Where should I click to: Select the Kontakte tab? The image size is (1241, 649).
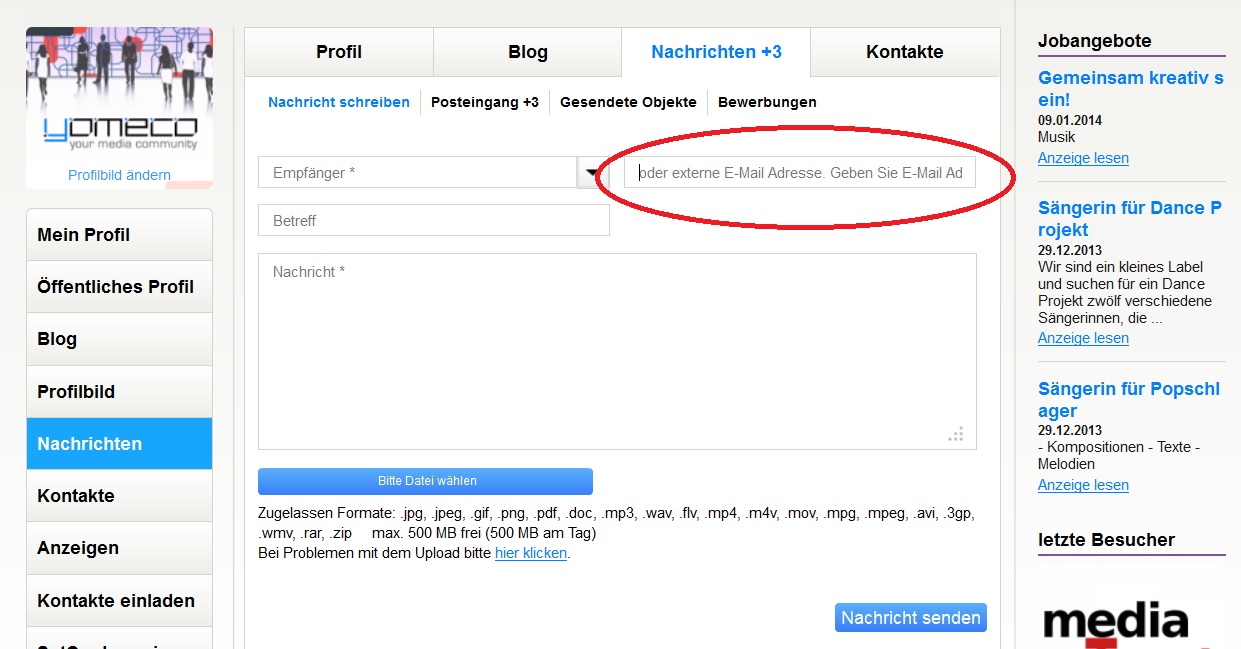click(904, 52)
